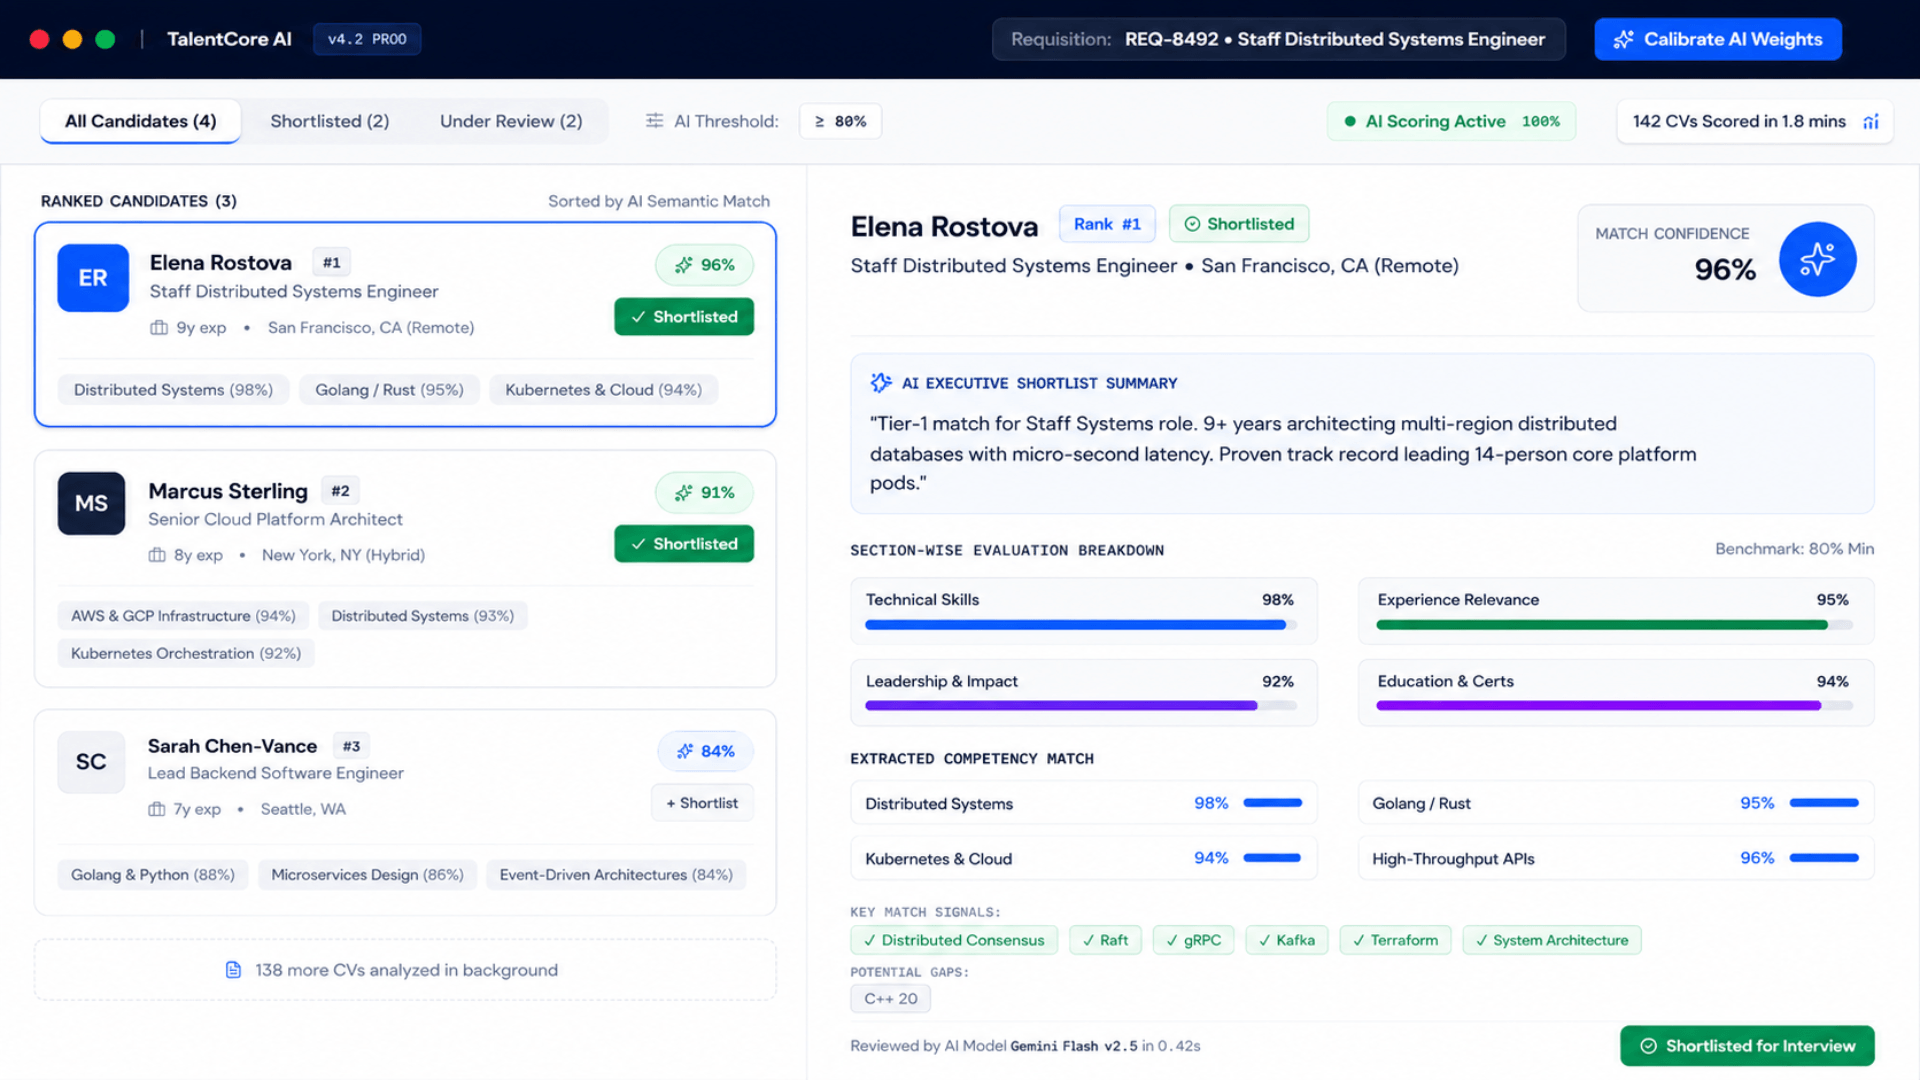
Task: Toggle the Shortlisted state on Marcus Sterling's card
Action: [684, 544]
